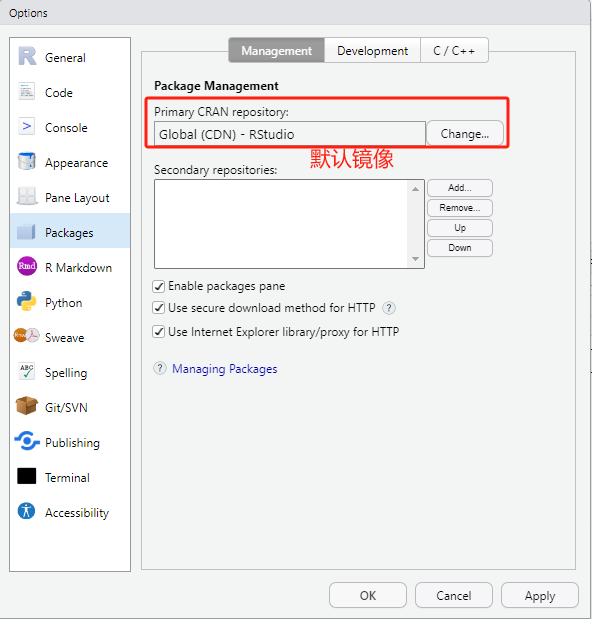592x619 pixels.
Task: Select the Console label in sidebar
Action: pos(66,128)
